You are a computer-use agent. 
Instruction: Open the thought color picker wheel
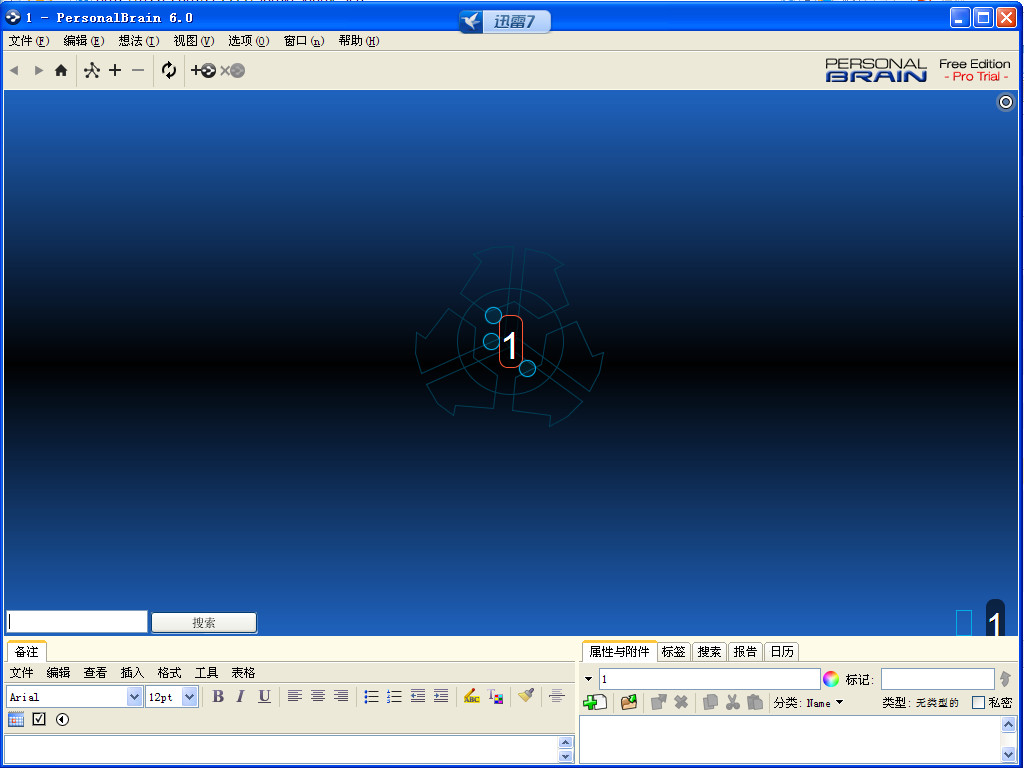click(x=831, y=678)
